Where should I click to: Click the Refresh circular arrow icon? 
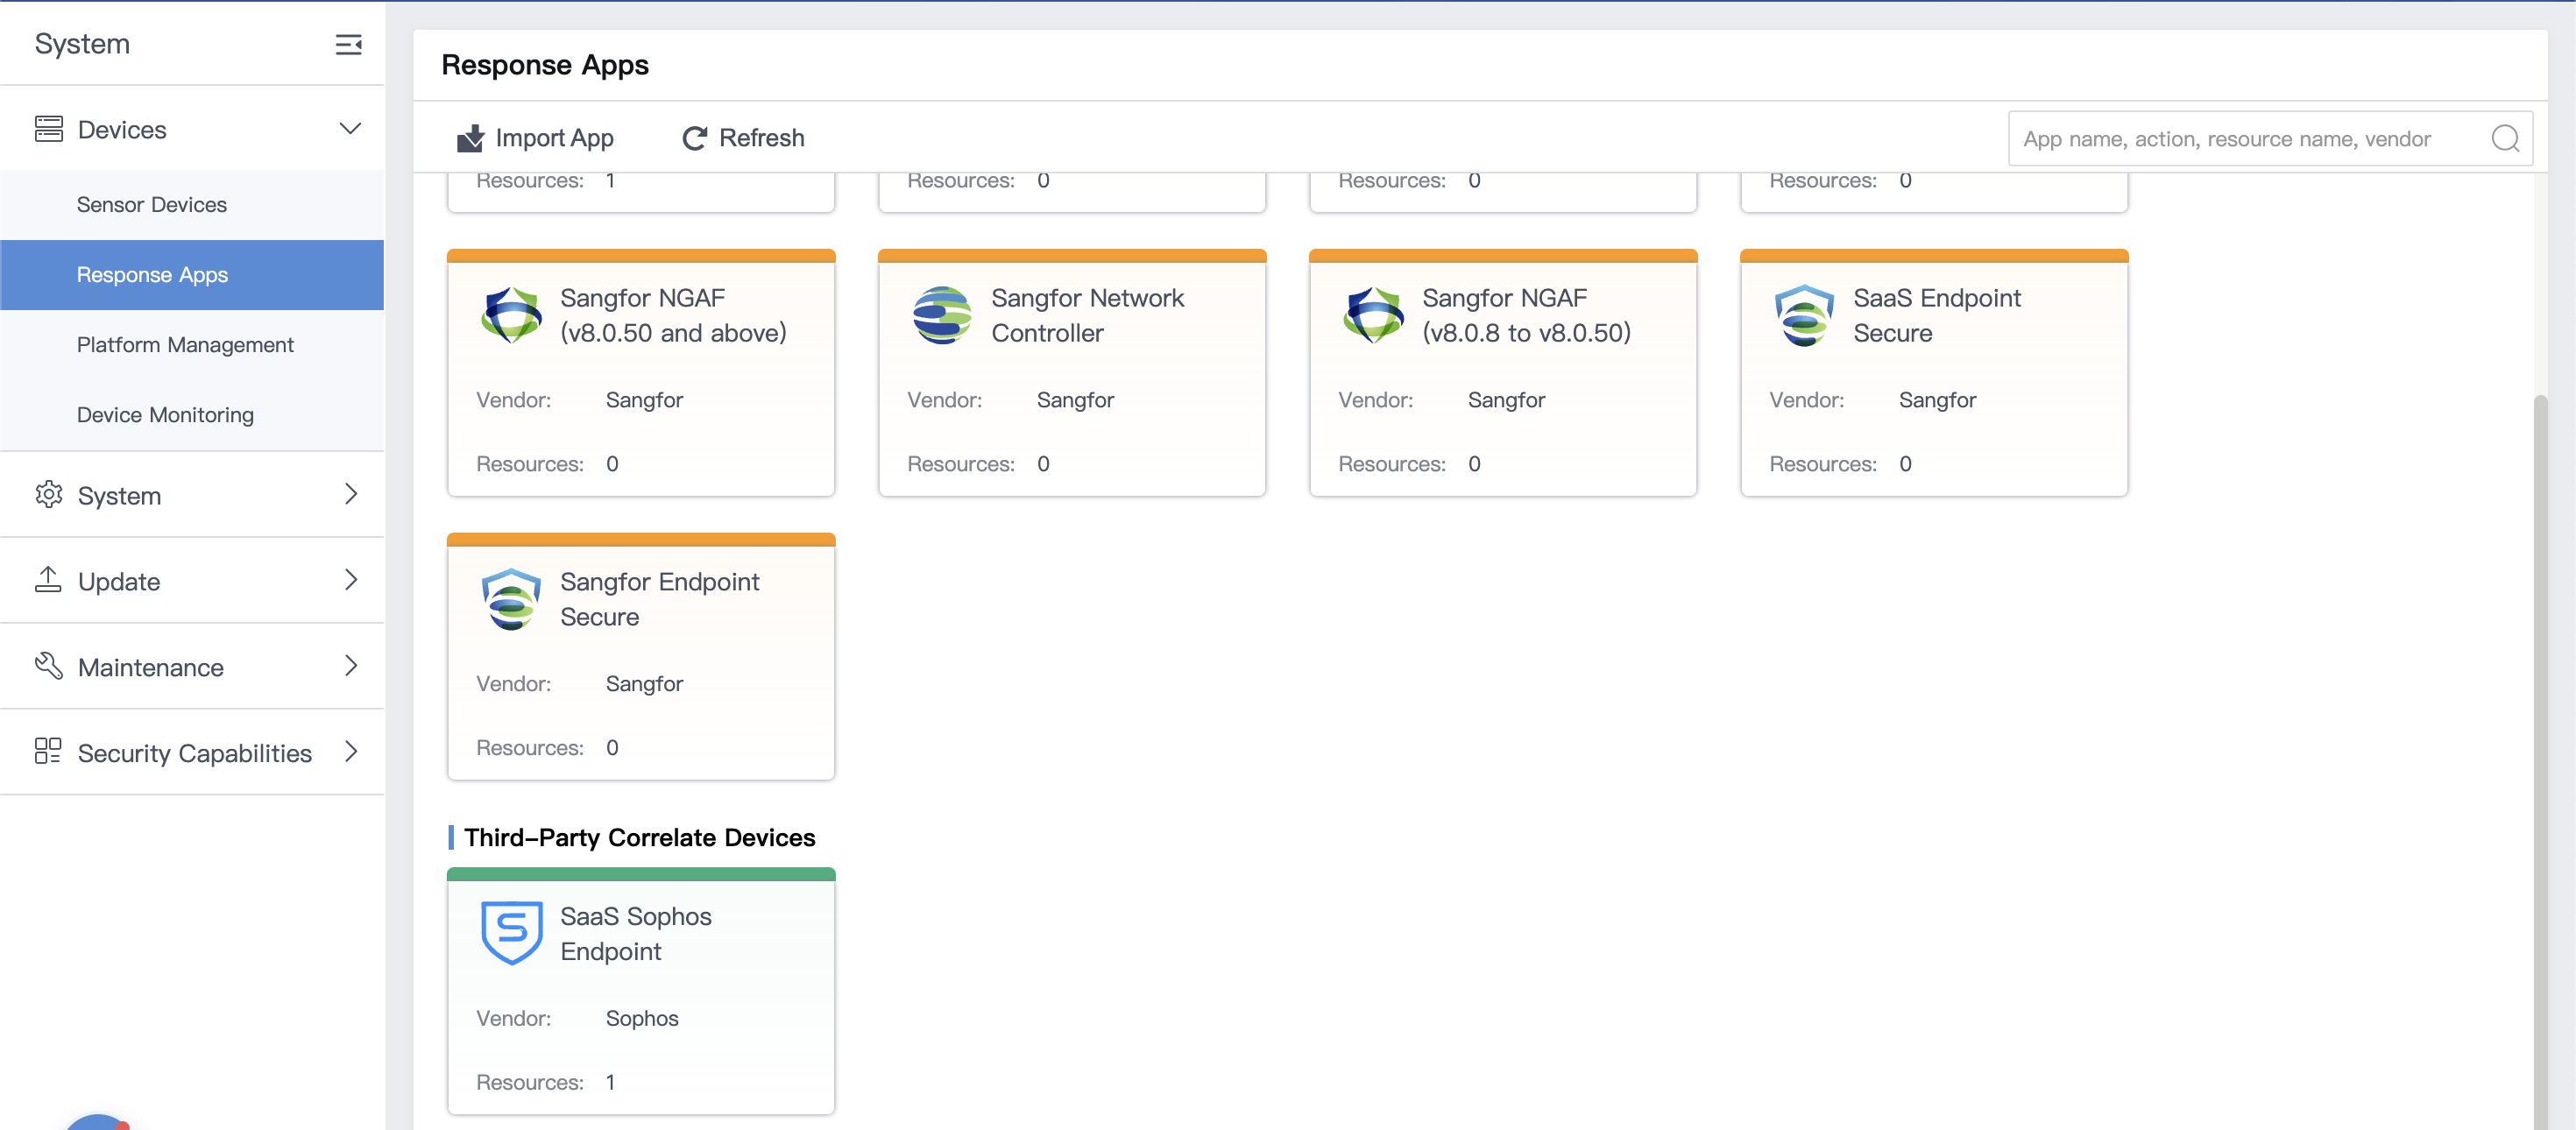tap(694, 138)
